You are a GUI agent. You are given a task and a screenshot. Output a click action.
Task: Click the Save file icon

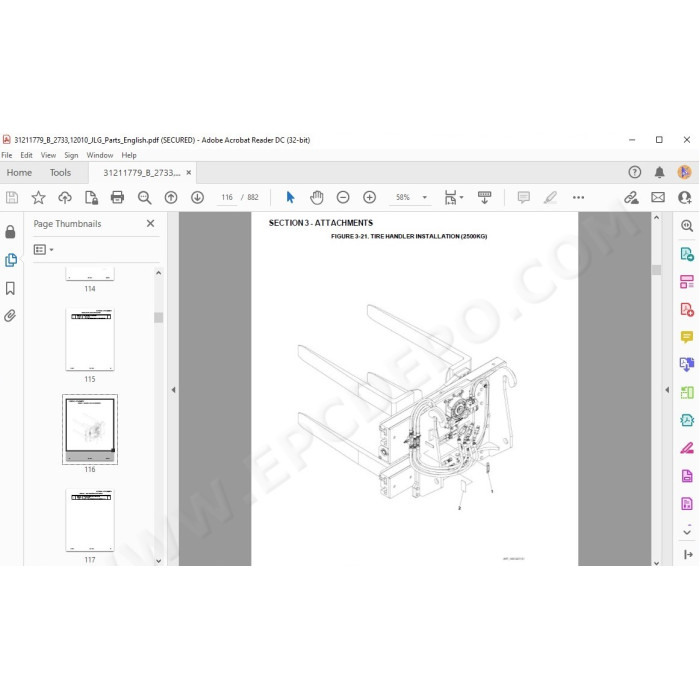pos(12,197)
